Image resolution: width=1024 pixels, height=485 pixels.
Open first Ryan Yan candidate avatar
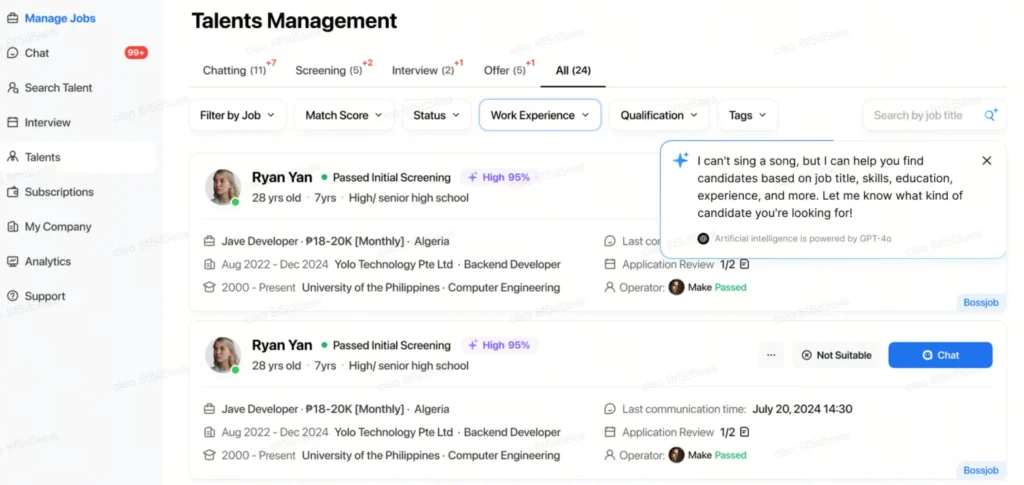[223, 187]
